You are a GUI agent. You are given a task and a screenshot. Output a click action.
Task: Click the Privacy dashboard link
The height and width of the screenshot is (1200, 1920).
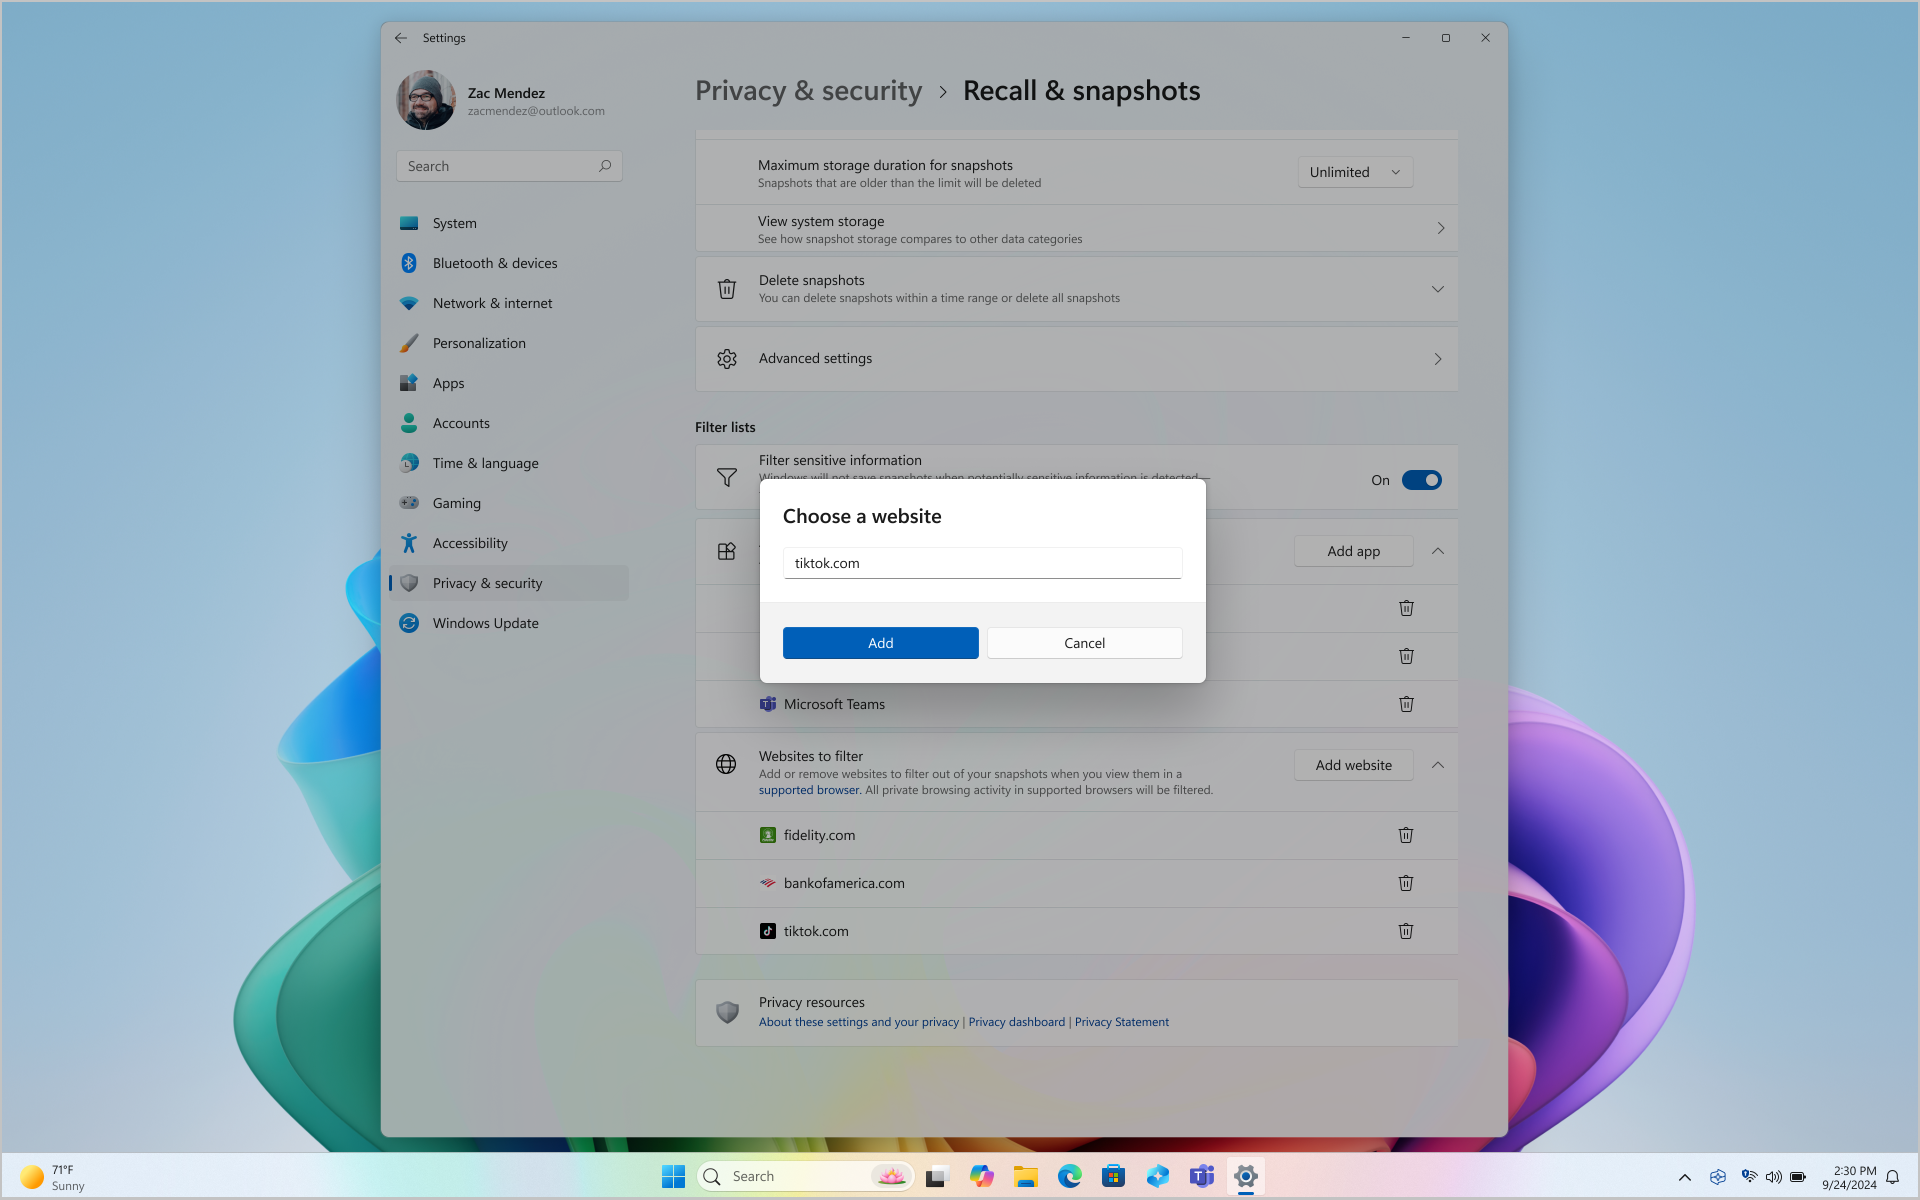1016,1022
